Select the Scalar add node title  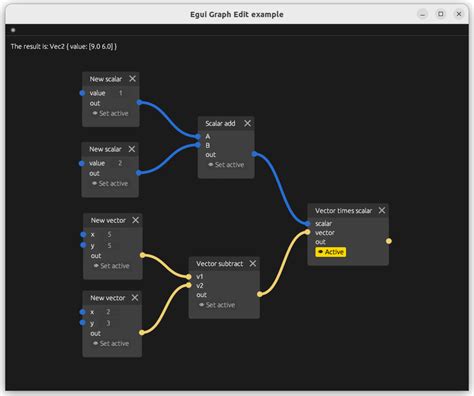220,123
